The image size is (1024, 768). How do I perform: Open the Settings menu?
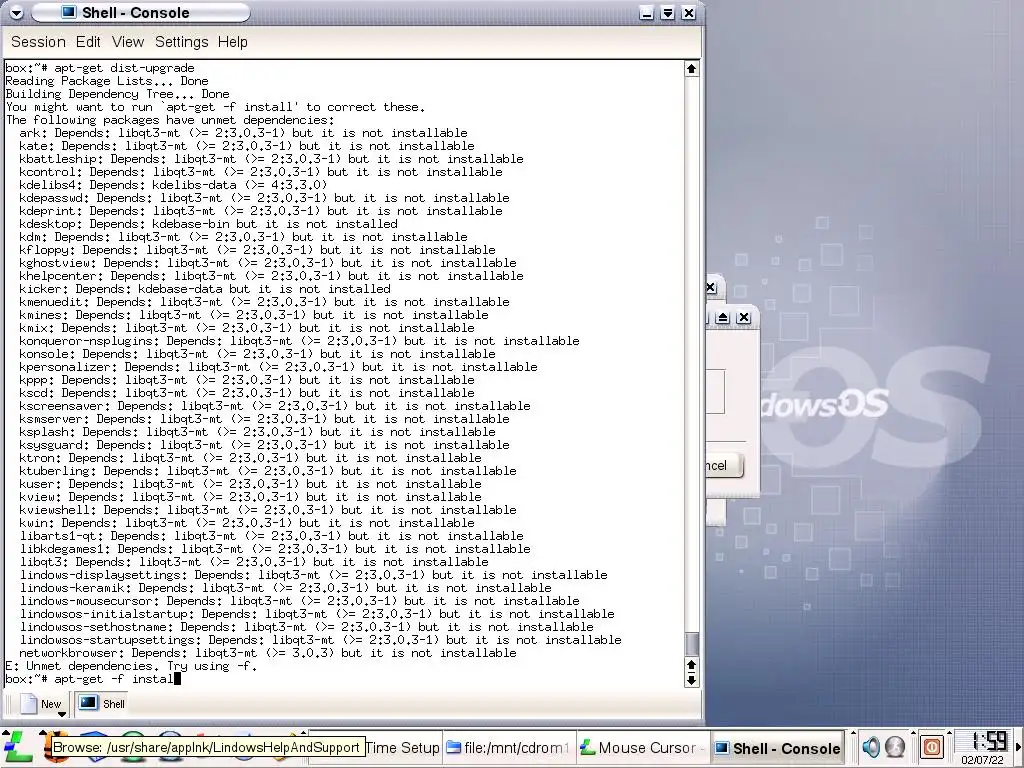click(181, 42)
